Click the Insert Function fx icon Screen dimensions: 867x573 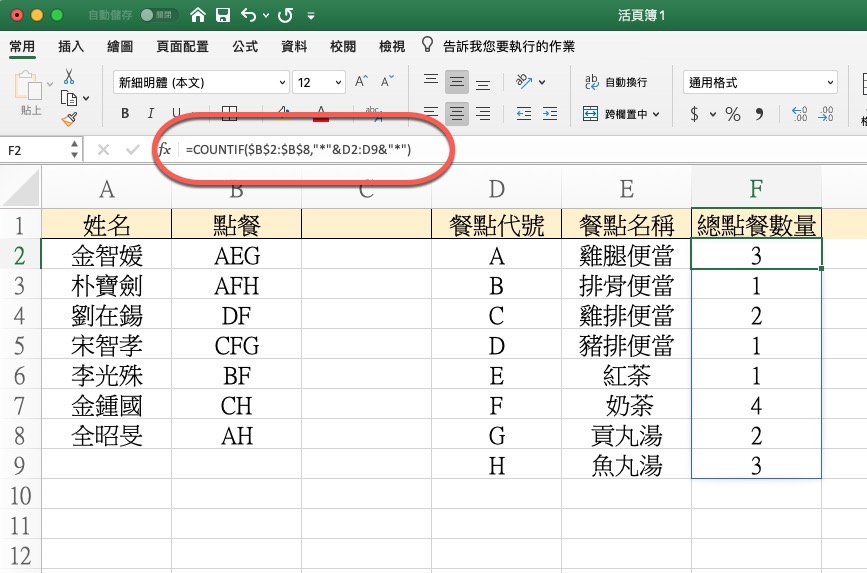[164, 149]
